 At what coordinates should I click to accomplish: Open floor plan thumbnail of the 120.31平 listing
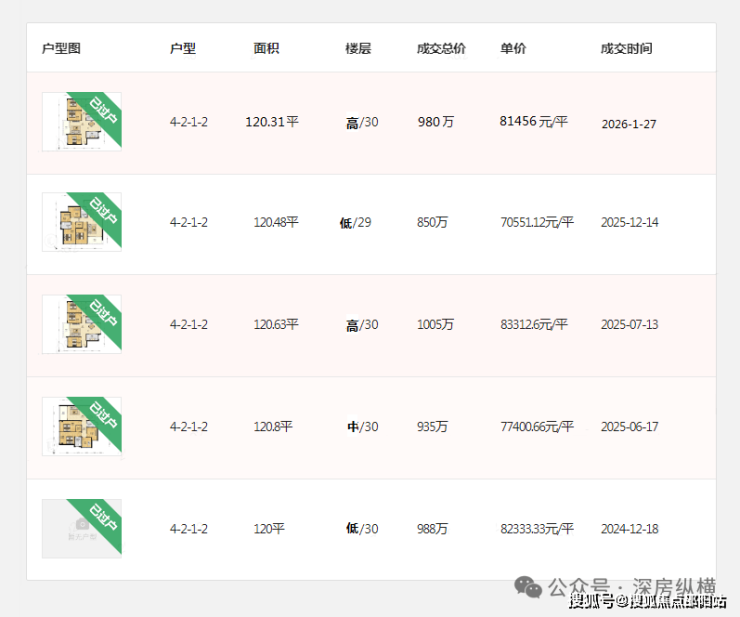[82, 122]
